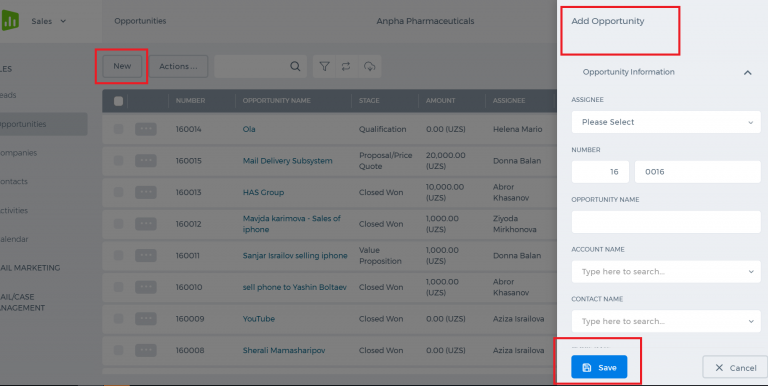Check the Mail Delivery Subsystem row checkbox

coord(119,161)
